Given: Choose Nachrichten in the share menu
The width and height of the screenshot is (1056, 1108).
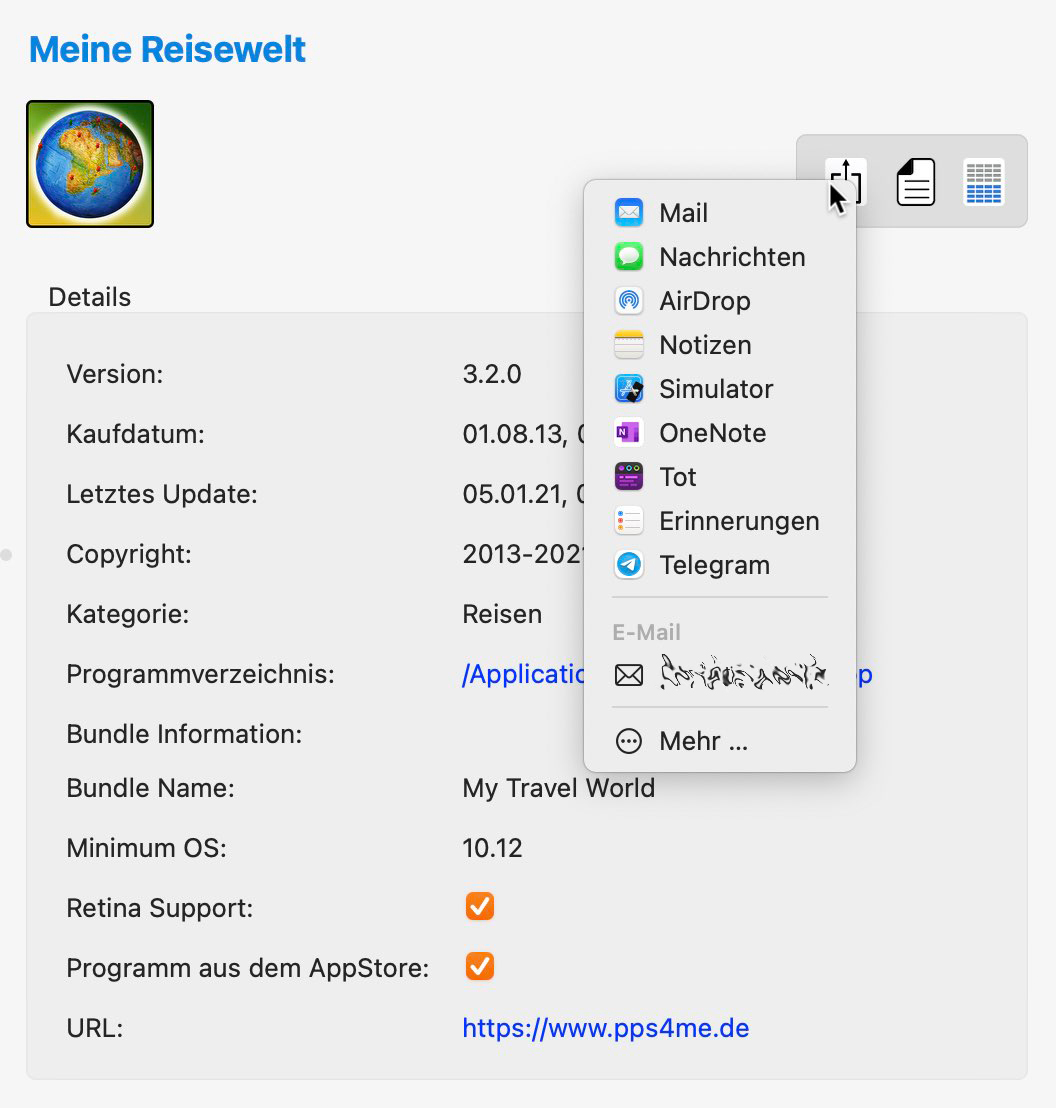Looking at the screenshot, I should click(720, 257).
